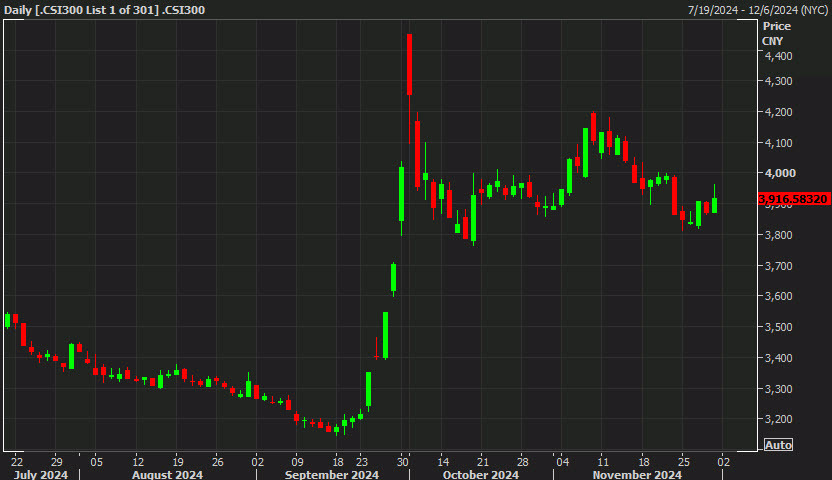Click the first green candle at chart's left edge
This screenshot has width=832, height=480.
[7, 320]
